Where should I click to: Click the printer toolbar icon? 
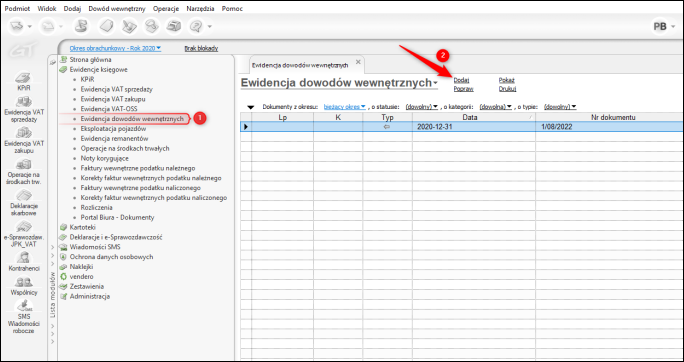(x=174, y=27)
